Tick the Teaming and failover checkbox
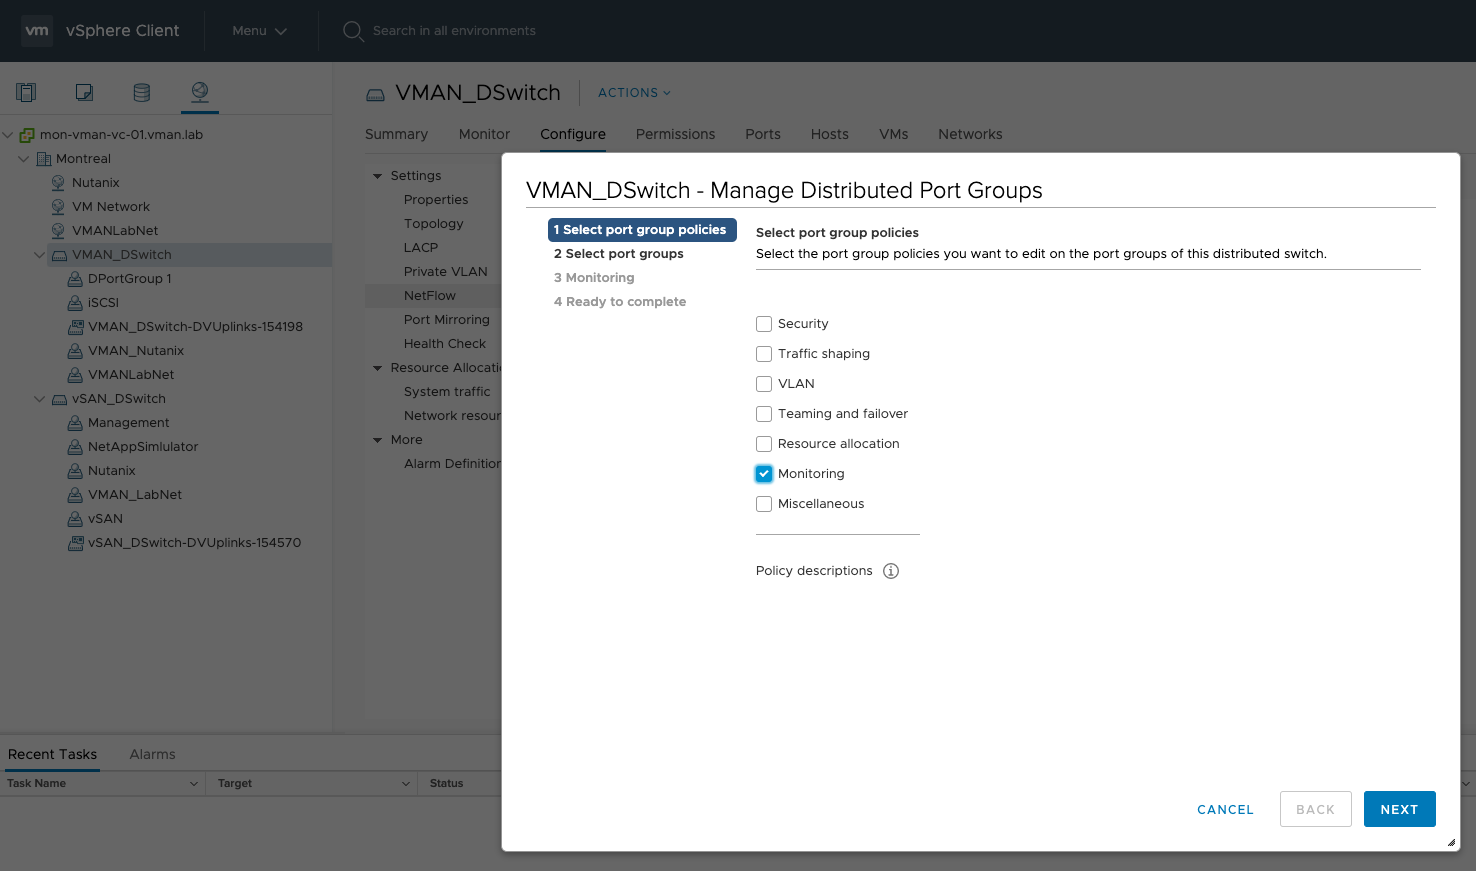Screen dimensions: 1476x871 (x=764, y=414)
